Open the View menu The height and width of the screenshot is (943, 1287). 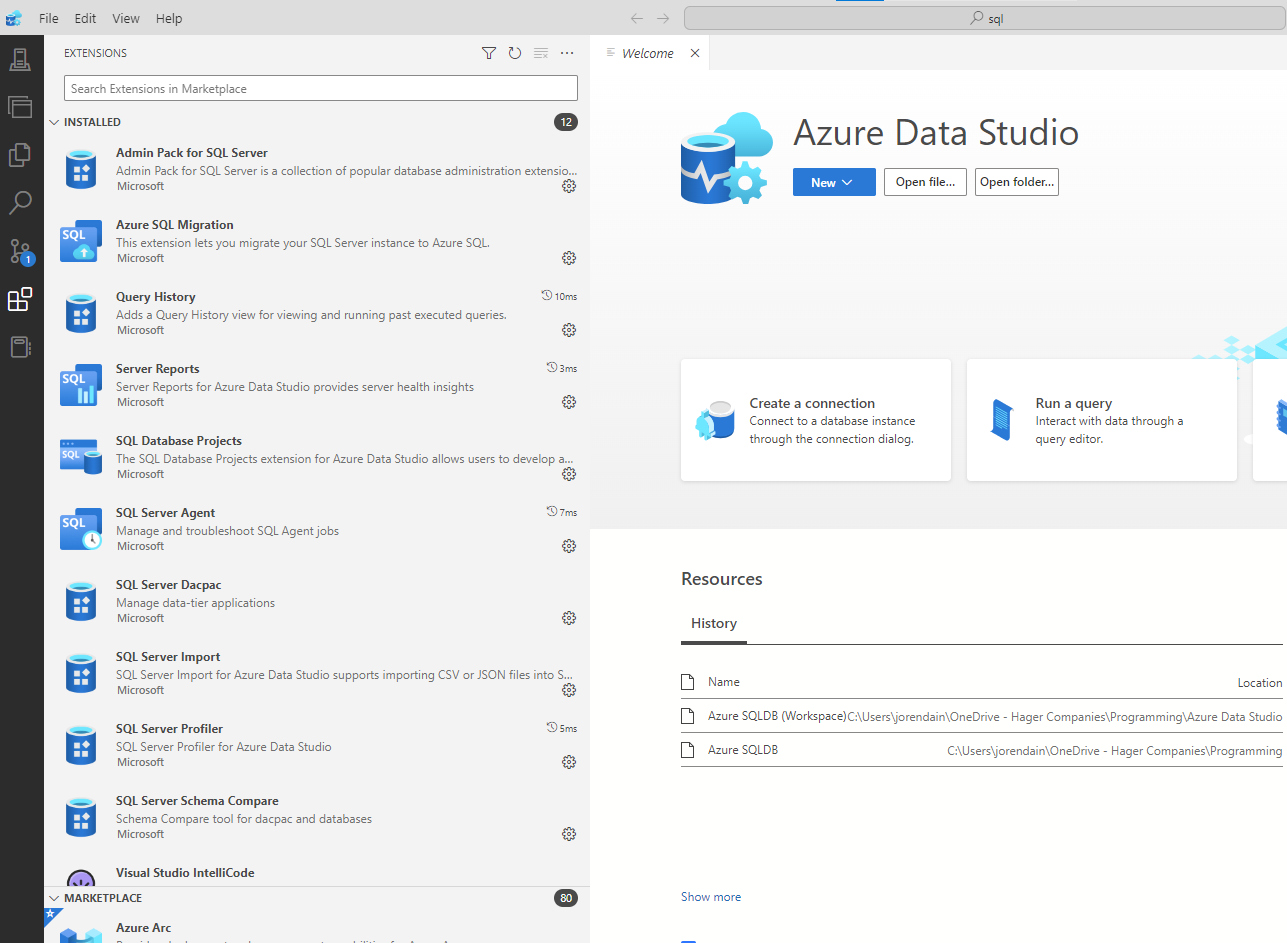pyautogui.click(x=126, y=18)
